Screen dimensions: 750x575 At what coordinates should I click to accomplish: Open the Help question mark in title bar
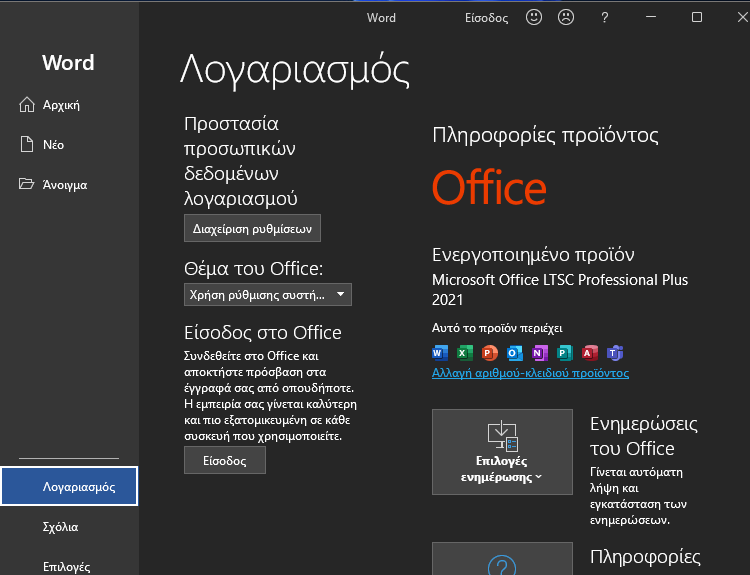605,18
